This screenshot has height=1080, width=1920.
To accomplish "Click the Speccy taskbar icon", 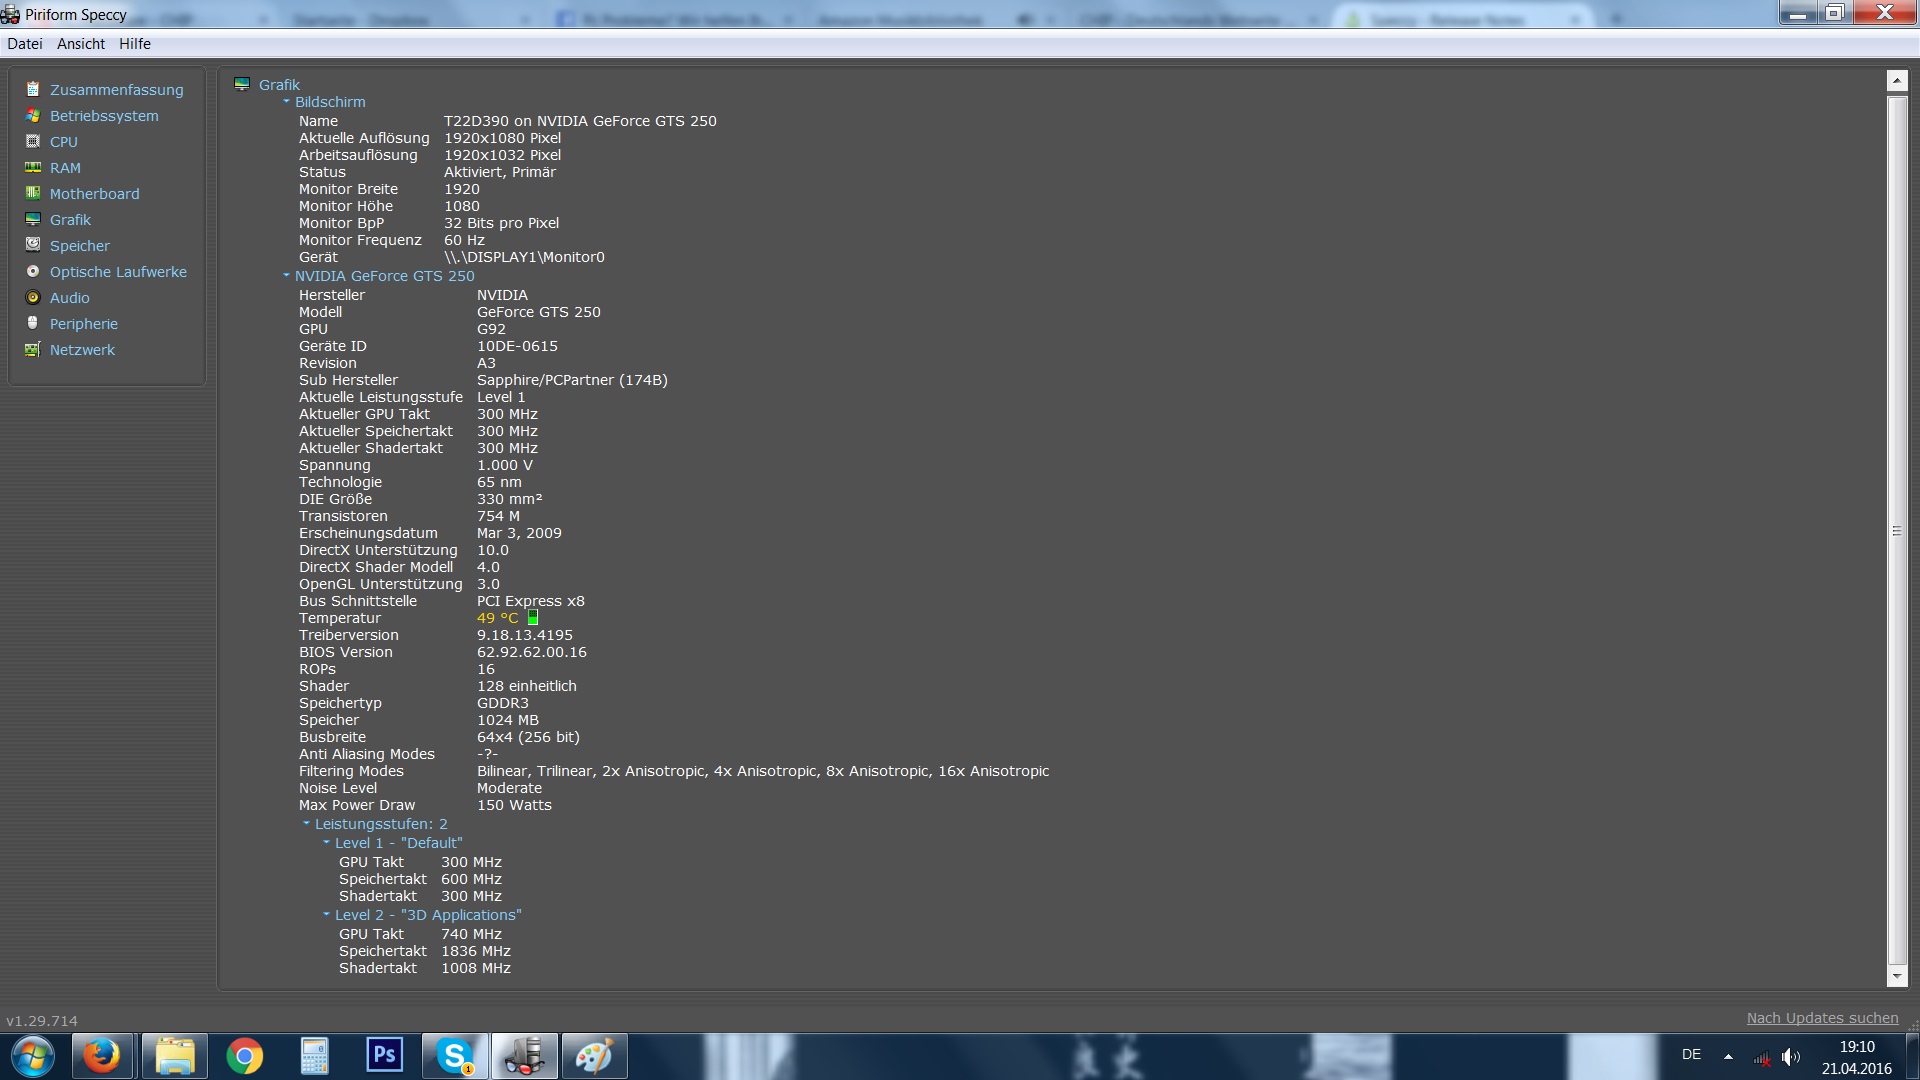I will tap(525, 1056).
